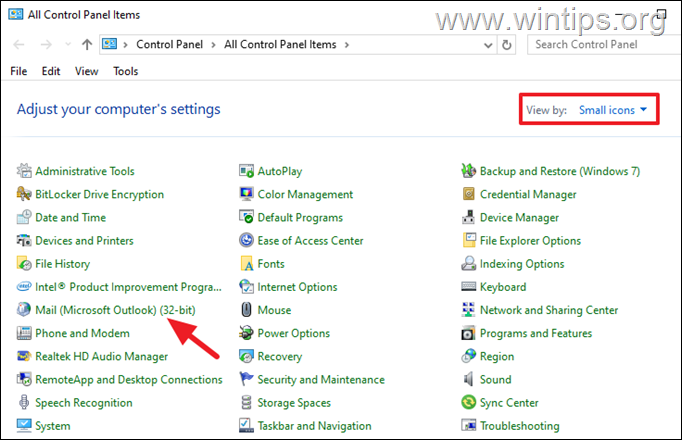
Task: Click the BitLocker Drive Encryption icon
Action: pyautogui.click(x=24, y=194)
